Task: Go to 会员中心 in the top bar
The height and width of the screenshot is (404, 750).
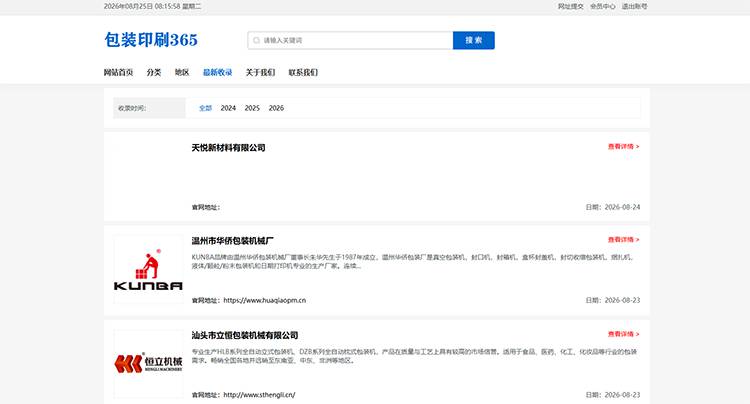Action: (603, 7)
